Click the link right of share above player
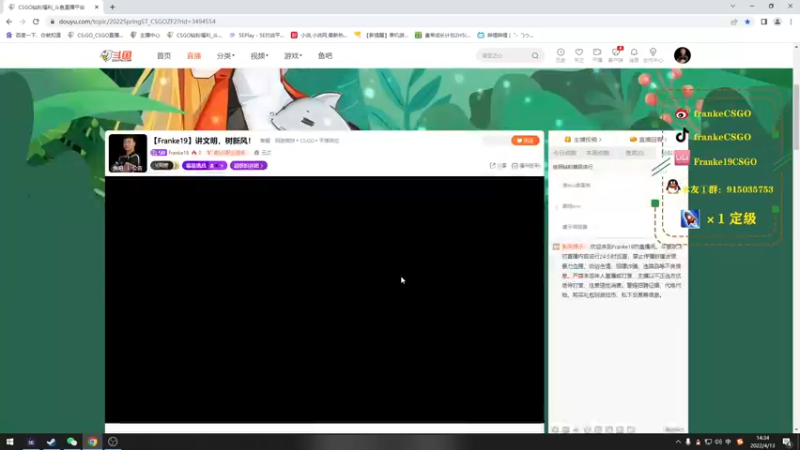800x450 pixels. pos(526,166)
